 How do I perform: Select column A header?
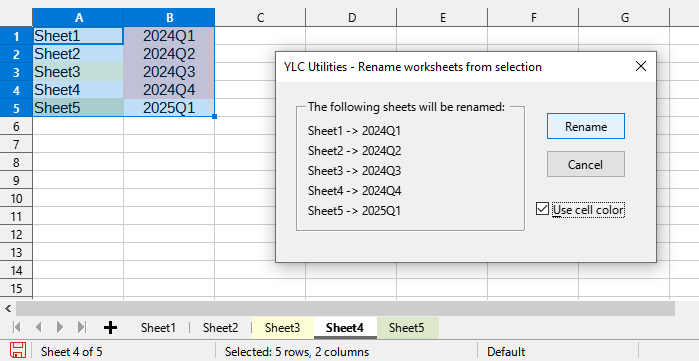78,17
